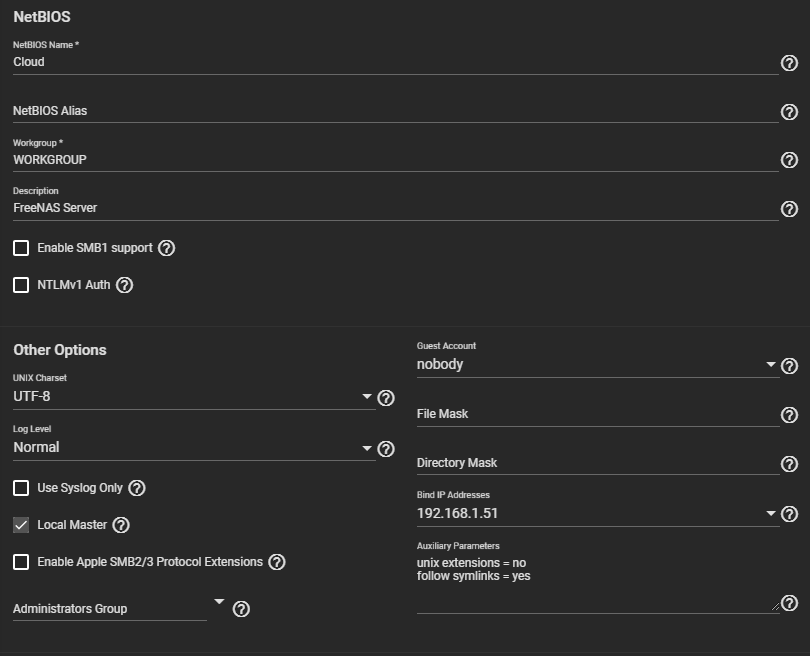
Task: Click into the Directory Mask field
Action: 596,463
